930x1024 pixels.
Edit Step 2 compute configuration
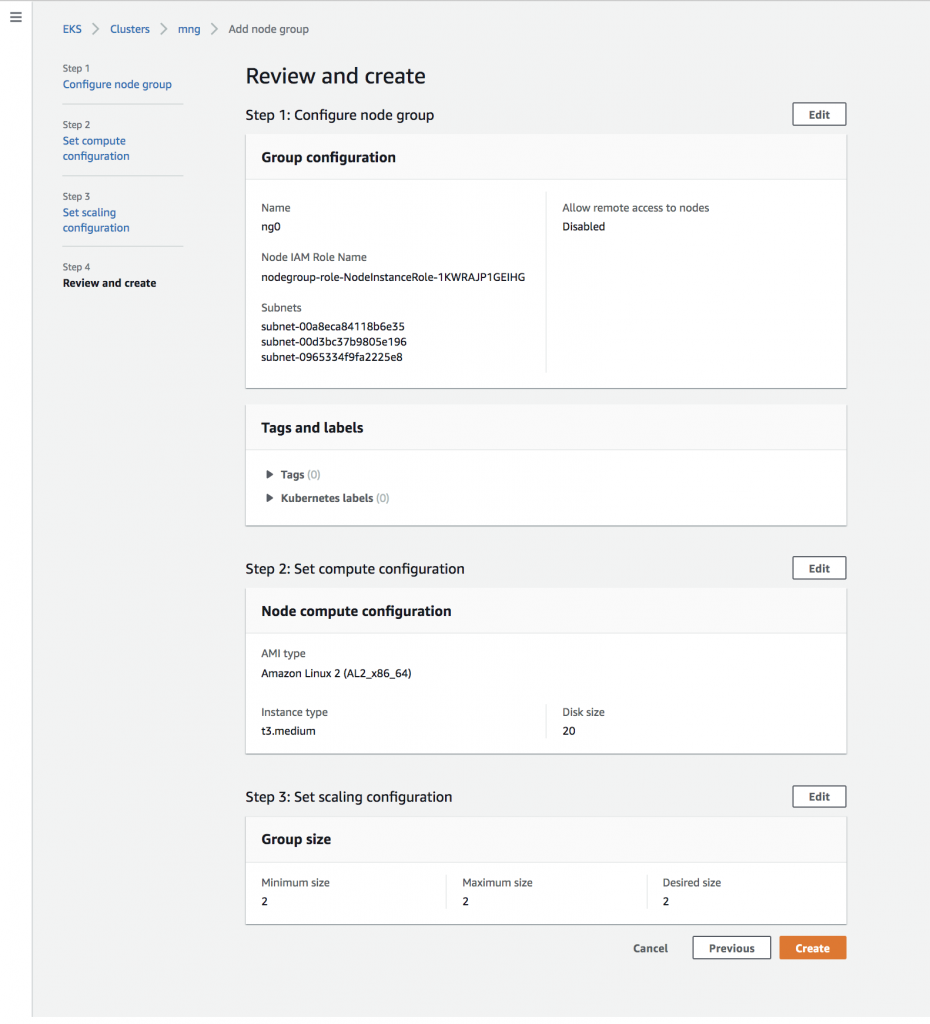(819, 568)
